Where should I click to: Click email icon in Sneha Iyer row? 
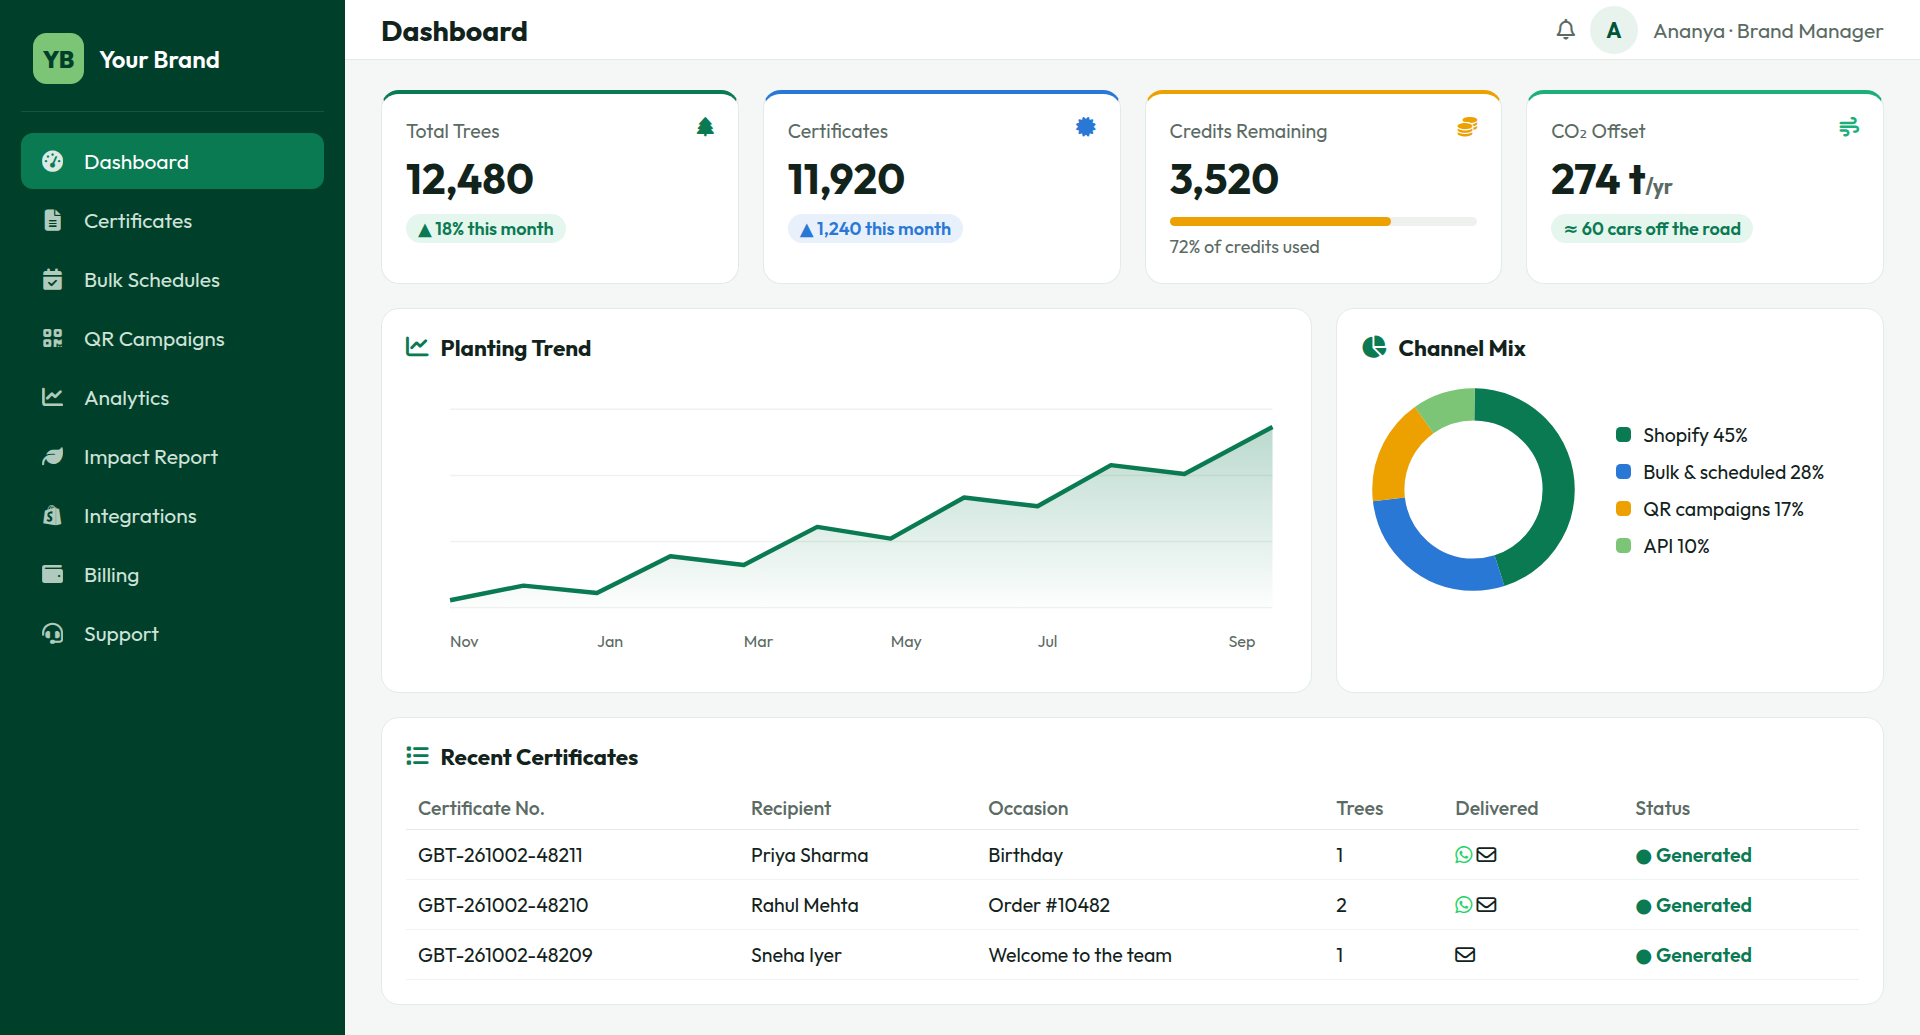click(x=1465, y=955)
